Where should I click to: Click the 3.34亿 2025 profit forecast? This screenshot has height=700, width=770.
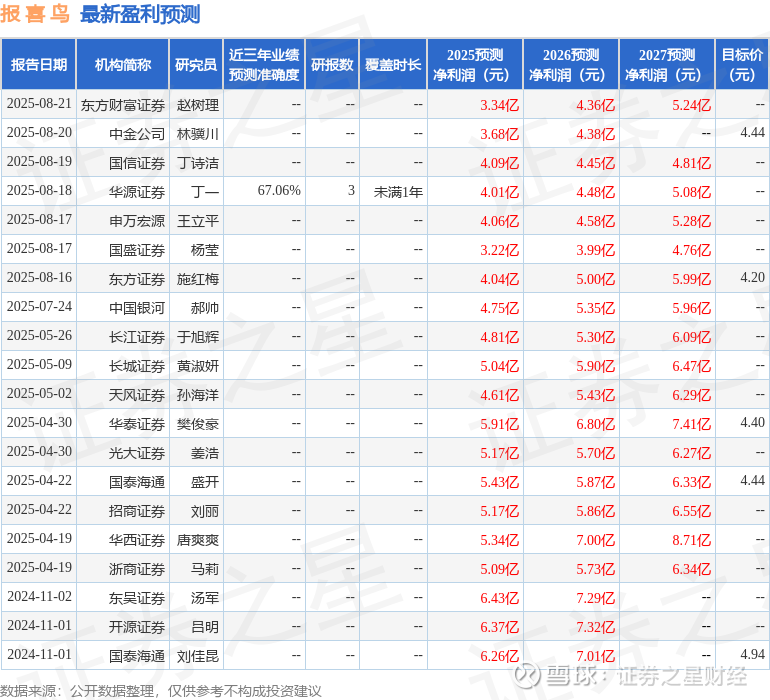coord(499,105)
